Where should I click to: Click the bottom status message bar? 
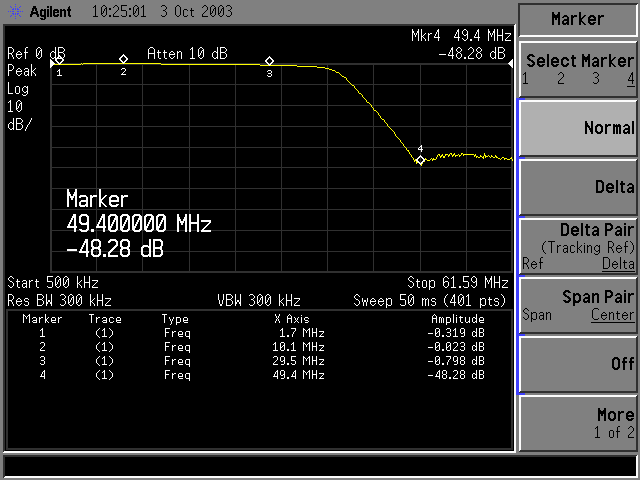pos(320,466)
